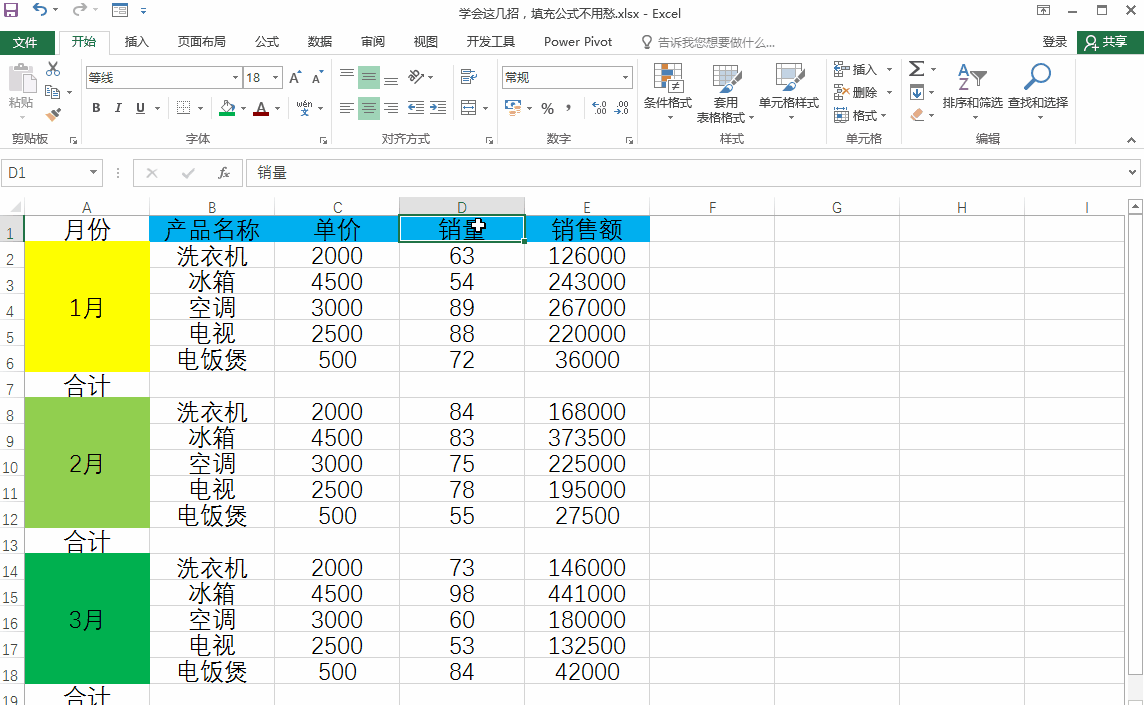Open number format dropdown (常规)
Screen dimensions: 1144x705
pyautogui.click(x=625, y=77)
